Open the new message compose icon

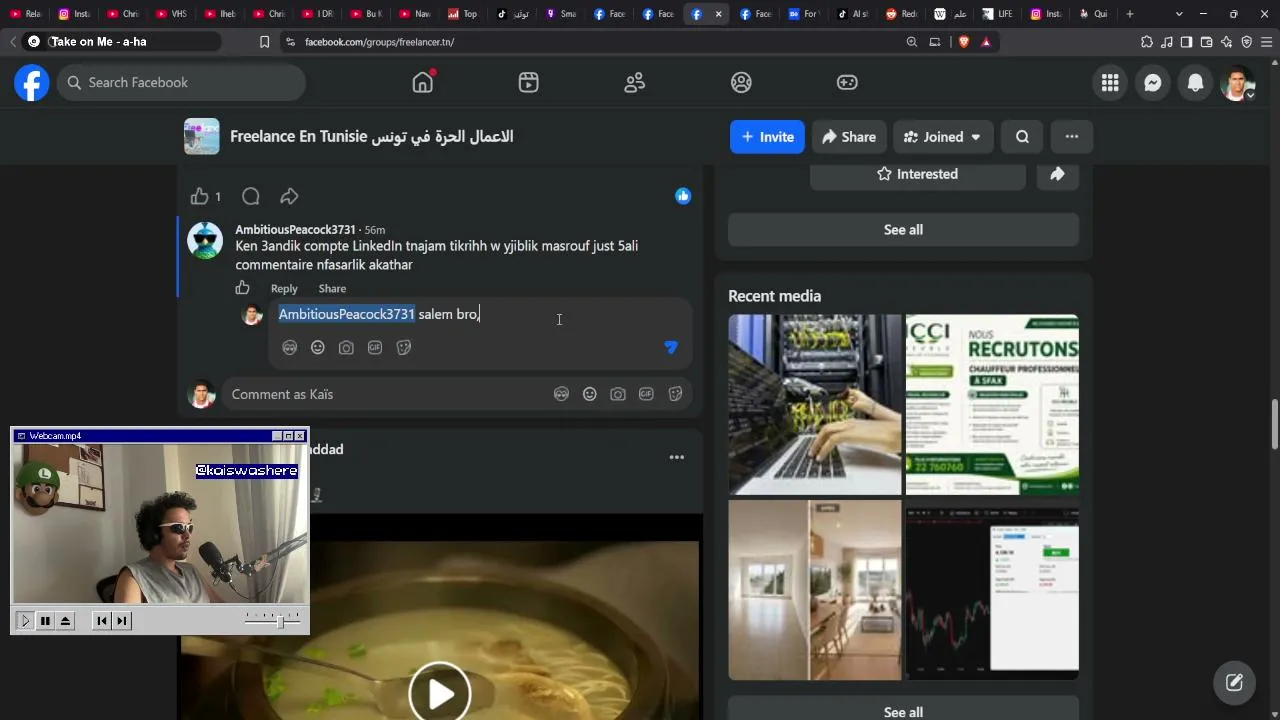click(x=1234, y=682)
